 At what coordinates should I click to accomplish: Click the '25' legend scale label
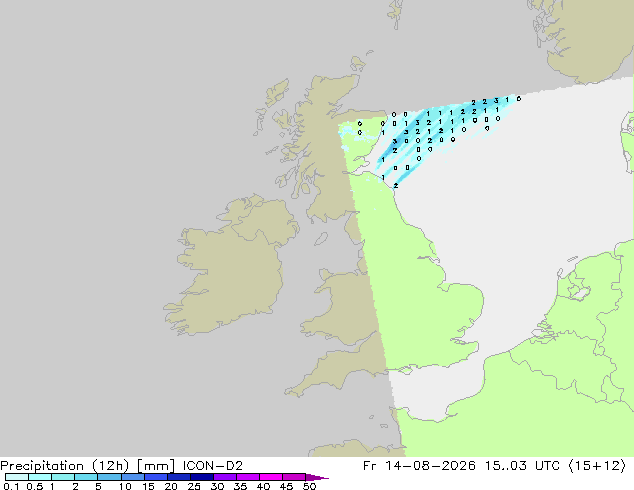pos(194,486)
